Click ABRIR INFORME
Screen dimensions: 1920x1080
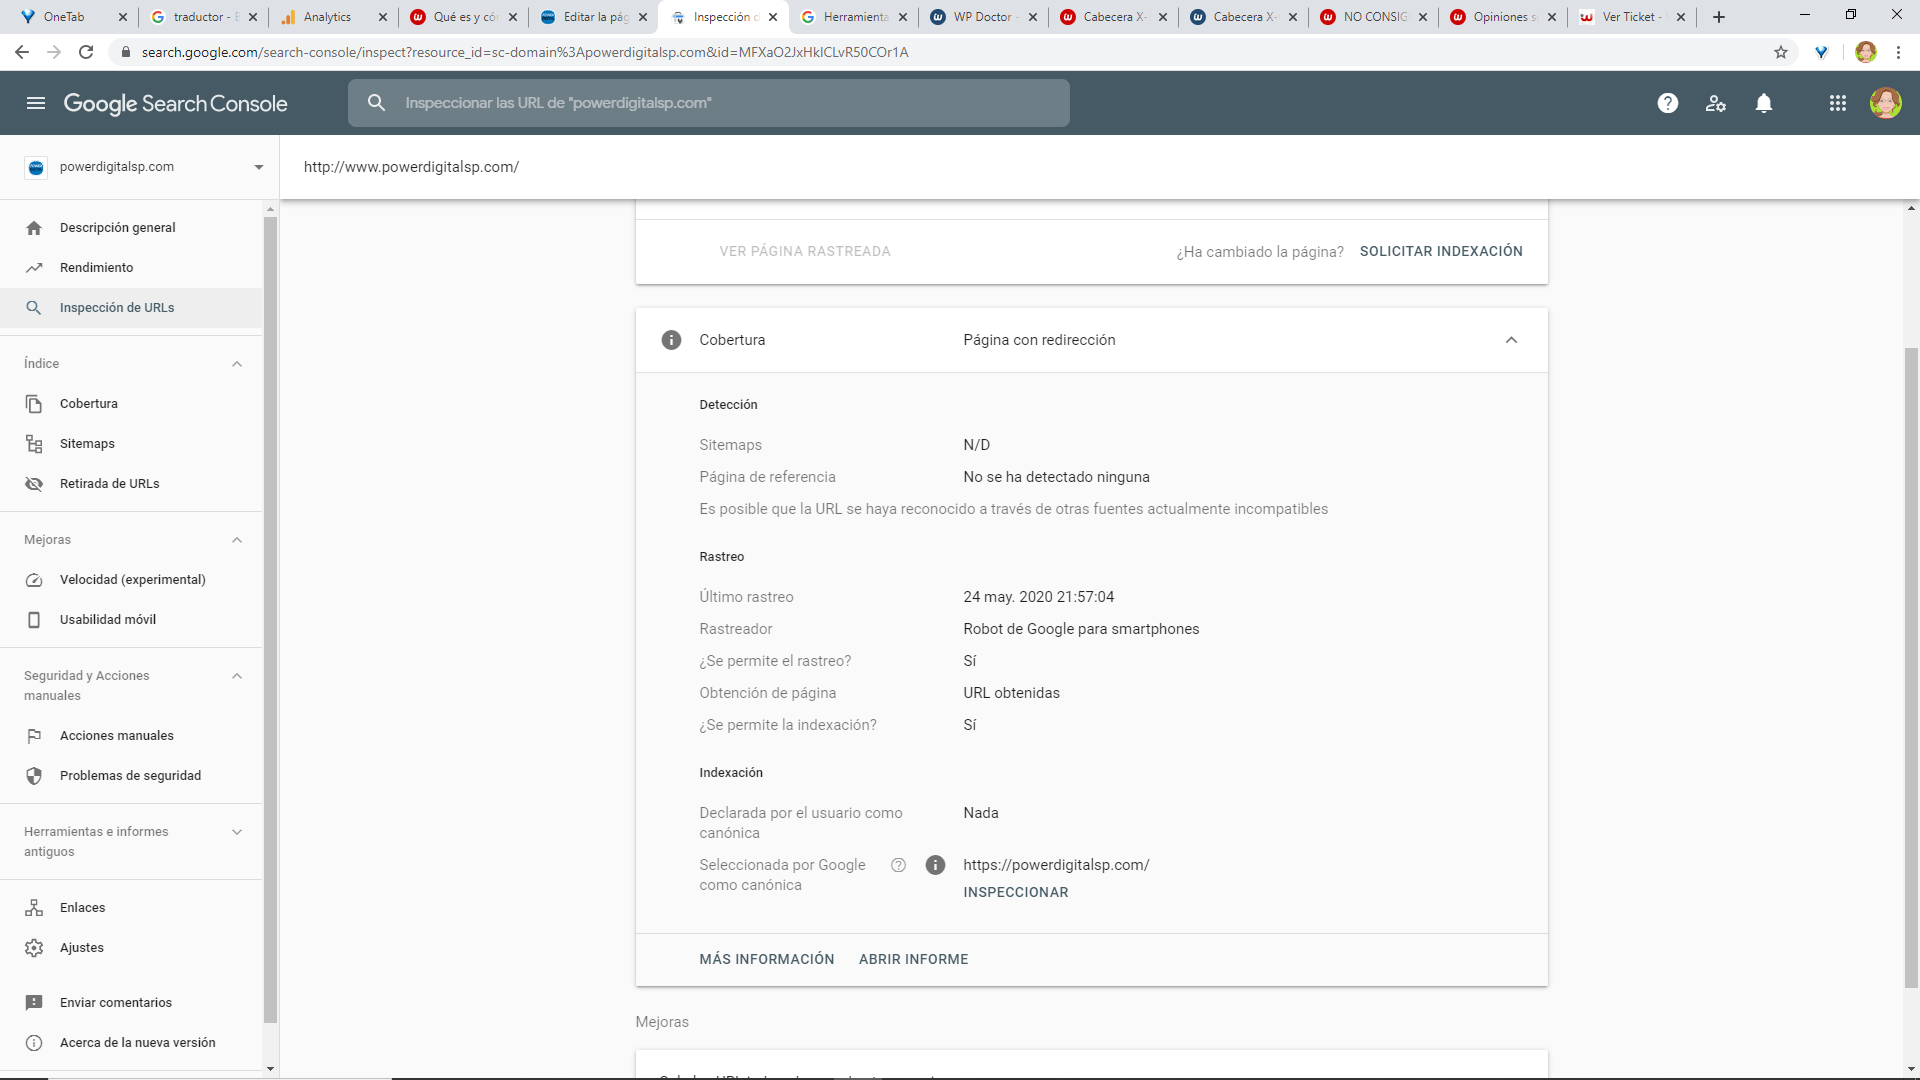[914, 959]
